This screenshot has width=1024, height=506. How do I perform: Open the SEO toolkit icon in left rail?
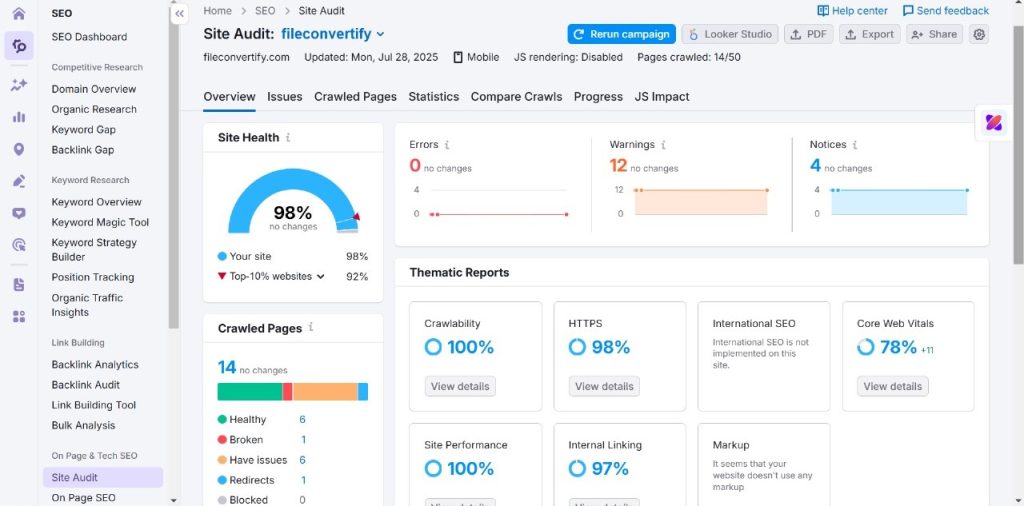[x=18, y=46]
